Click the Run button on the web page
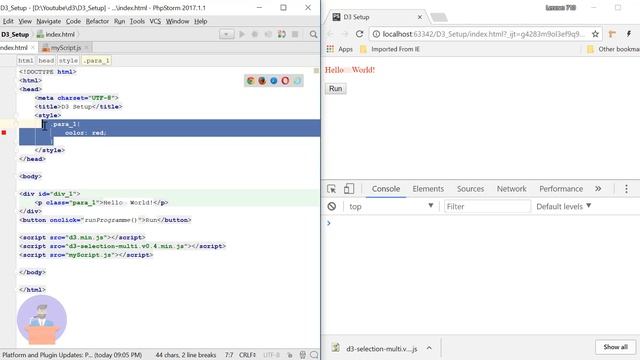This screenshot has height=360, width=640. 336,89
